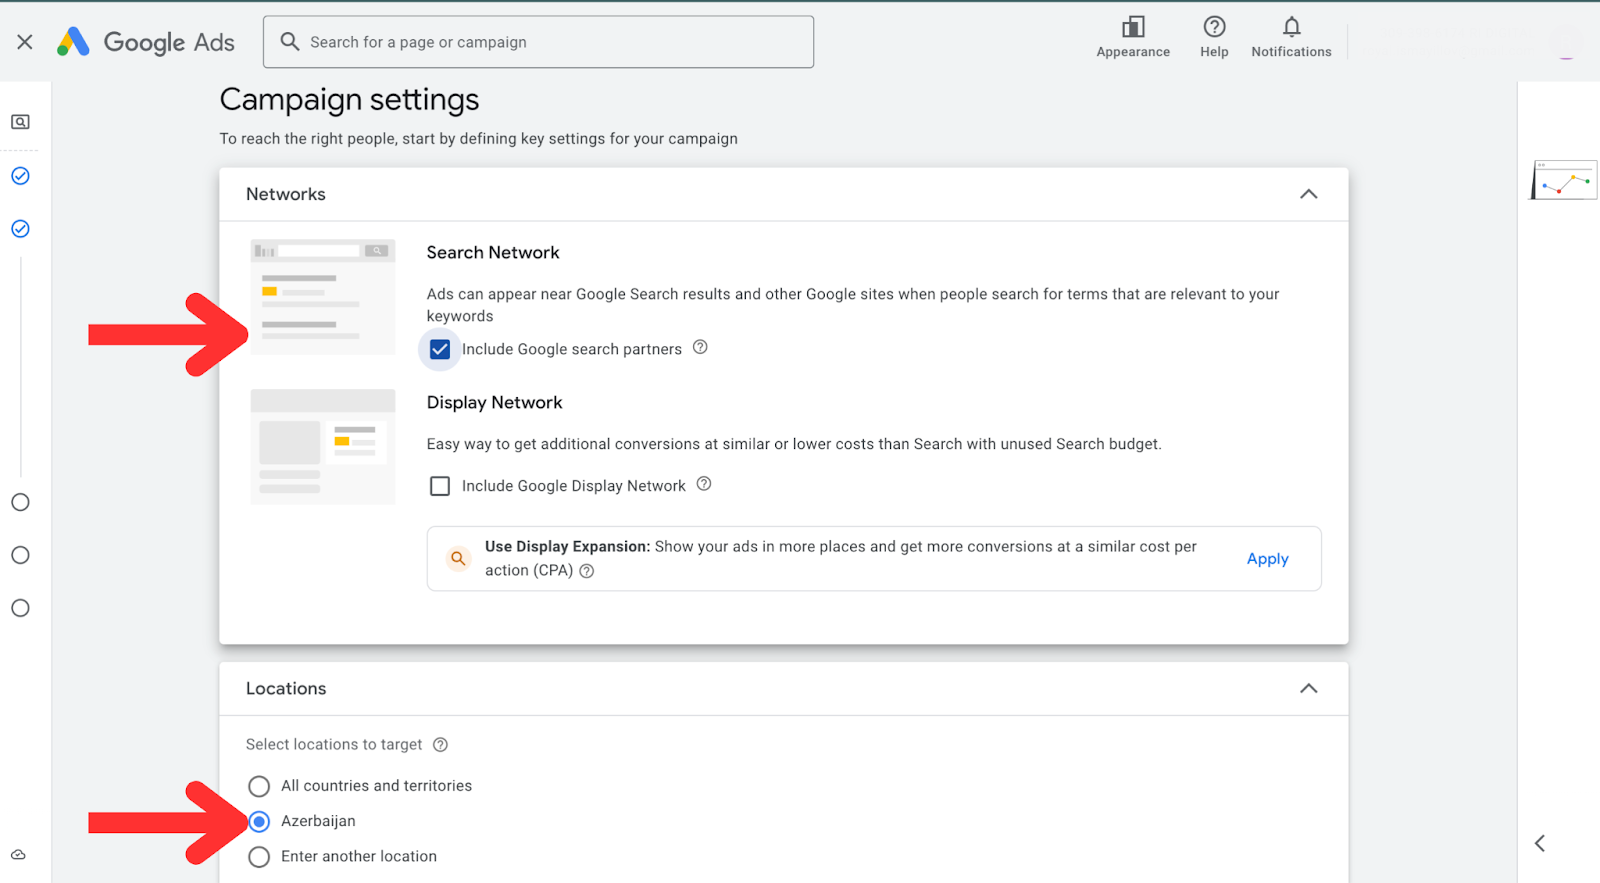Click the Networks section title
This screenshot has height=883, width=1600.
[x=286, y=194]
